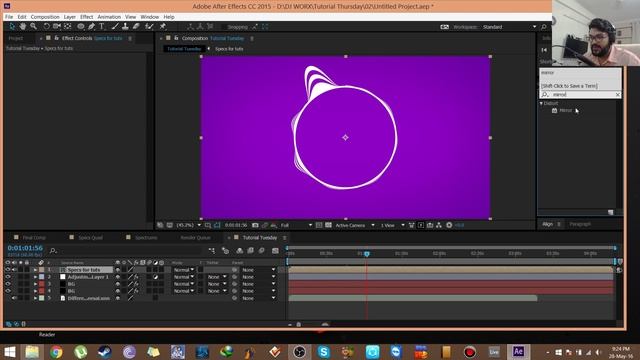
Task: Expand the Adjustment Layer 1 properties
Action: (x=36, y=277)
